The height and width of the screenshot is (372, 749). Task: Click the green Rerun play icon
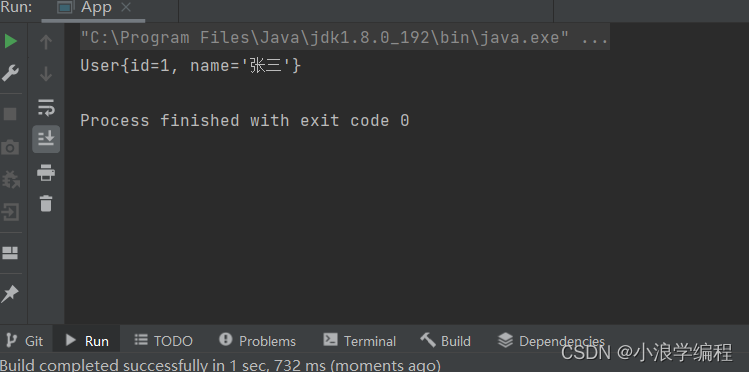click(x=11, y=42)
